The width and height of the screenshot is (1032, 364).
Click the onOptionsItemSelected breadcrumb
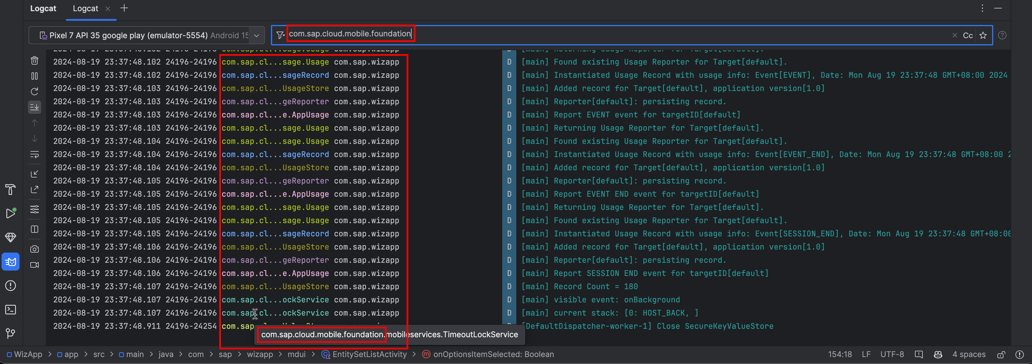488,354
